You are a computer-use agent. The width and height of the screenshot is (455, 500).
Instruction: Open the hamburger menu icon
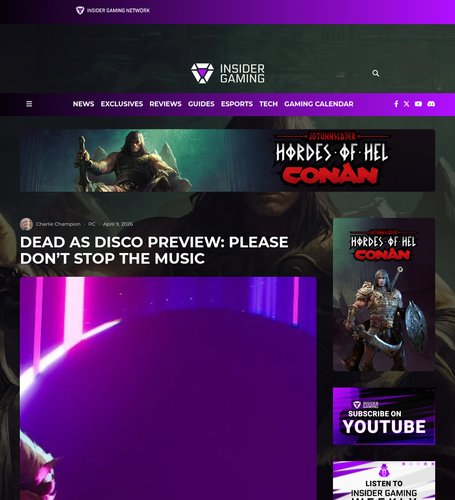click(x=29, y=104)
